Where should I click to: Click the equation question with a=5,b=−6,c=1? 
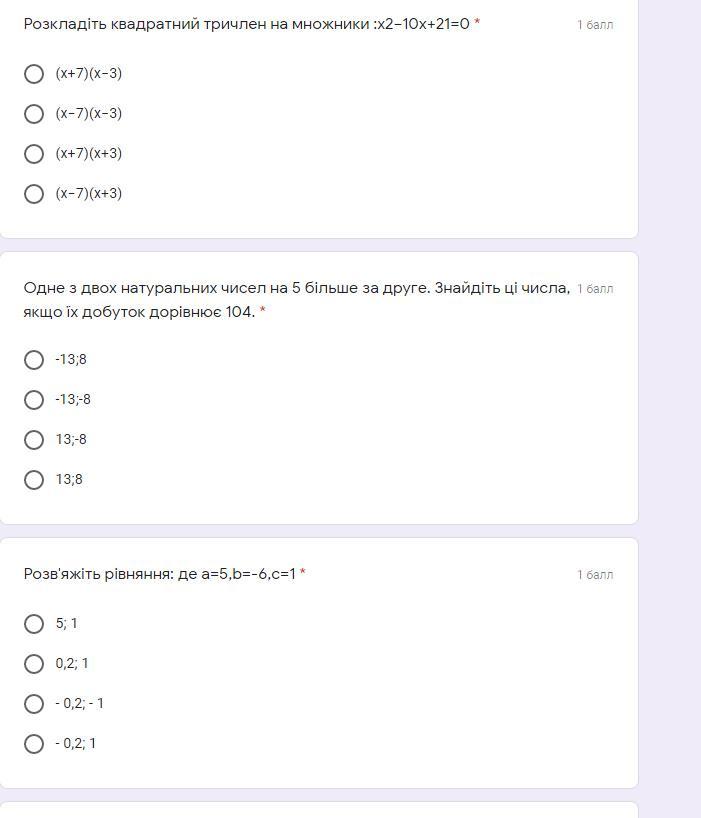[x=160, y=574]
